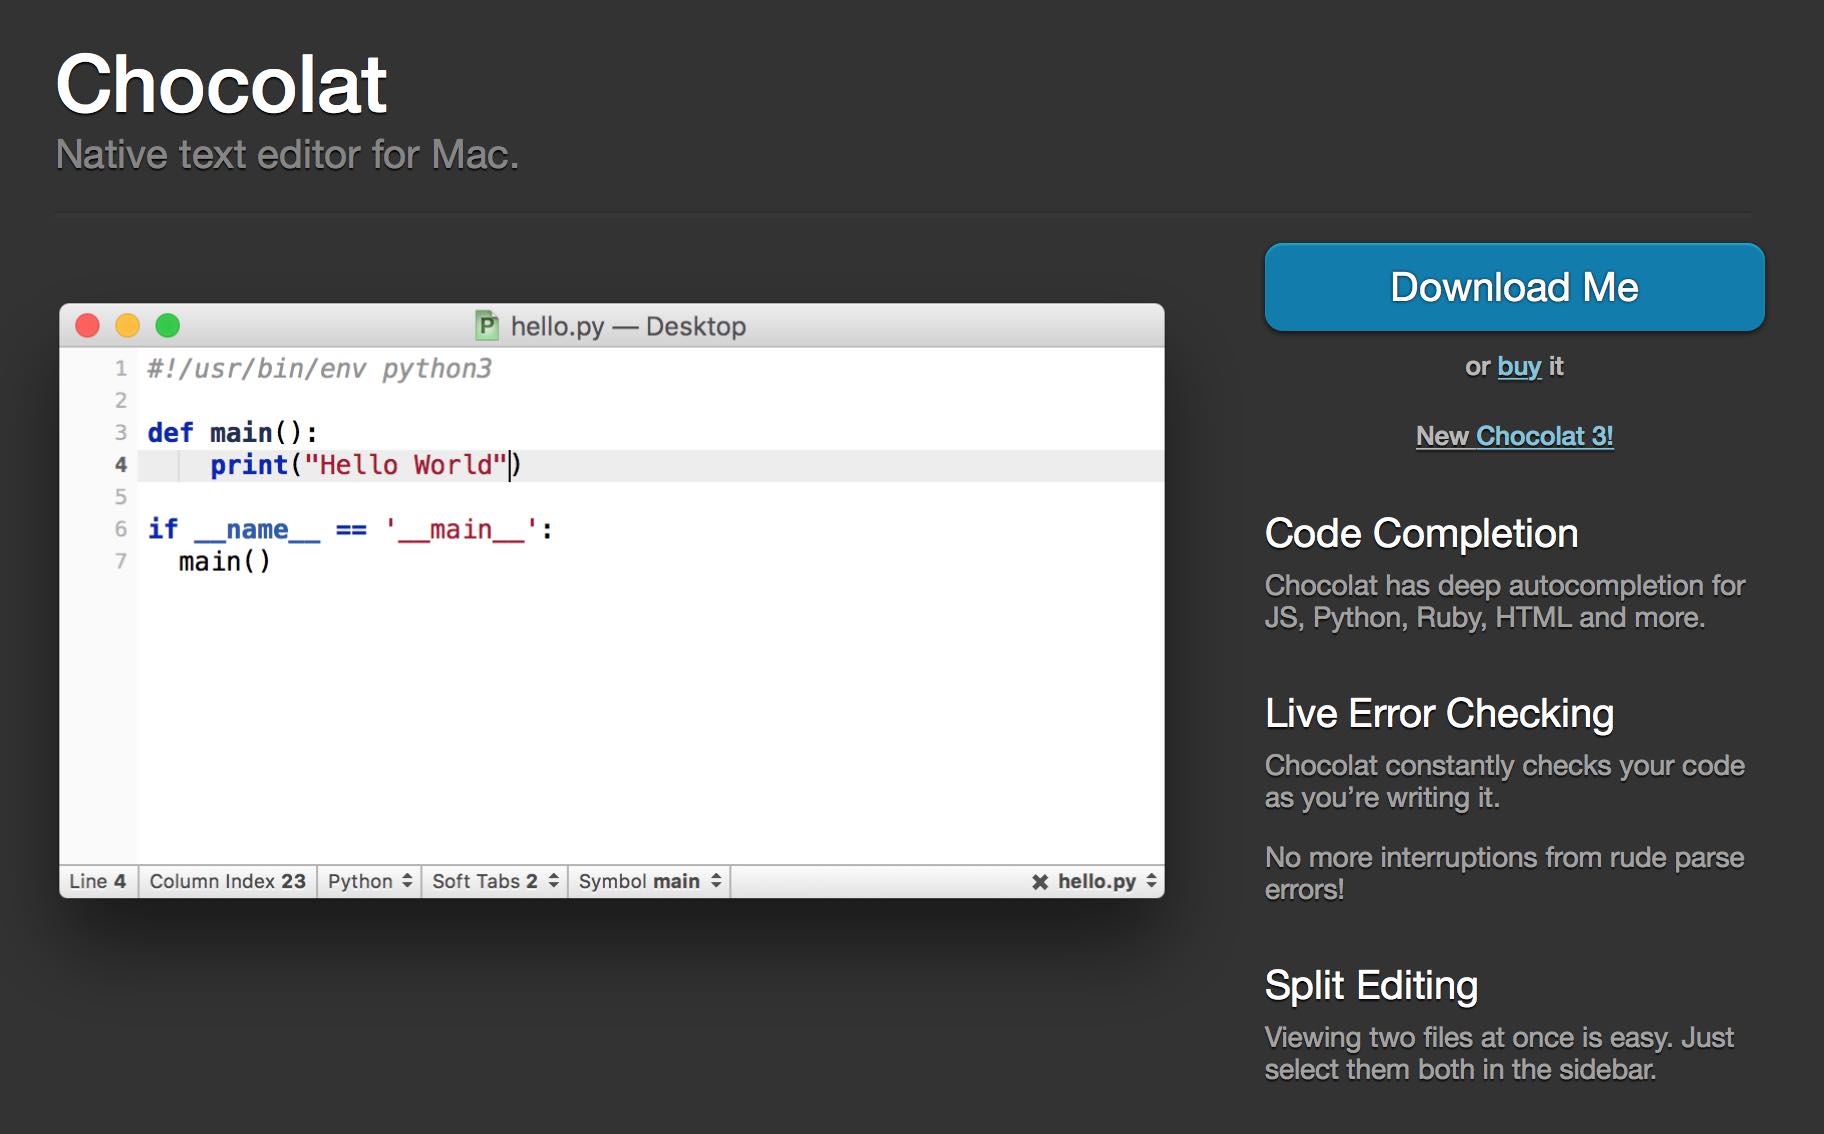Click the hello.py — Desktop window title
The image size is (1824, 1134).
[x=628, y=327]
